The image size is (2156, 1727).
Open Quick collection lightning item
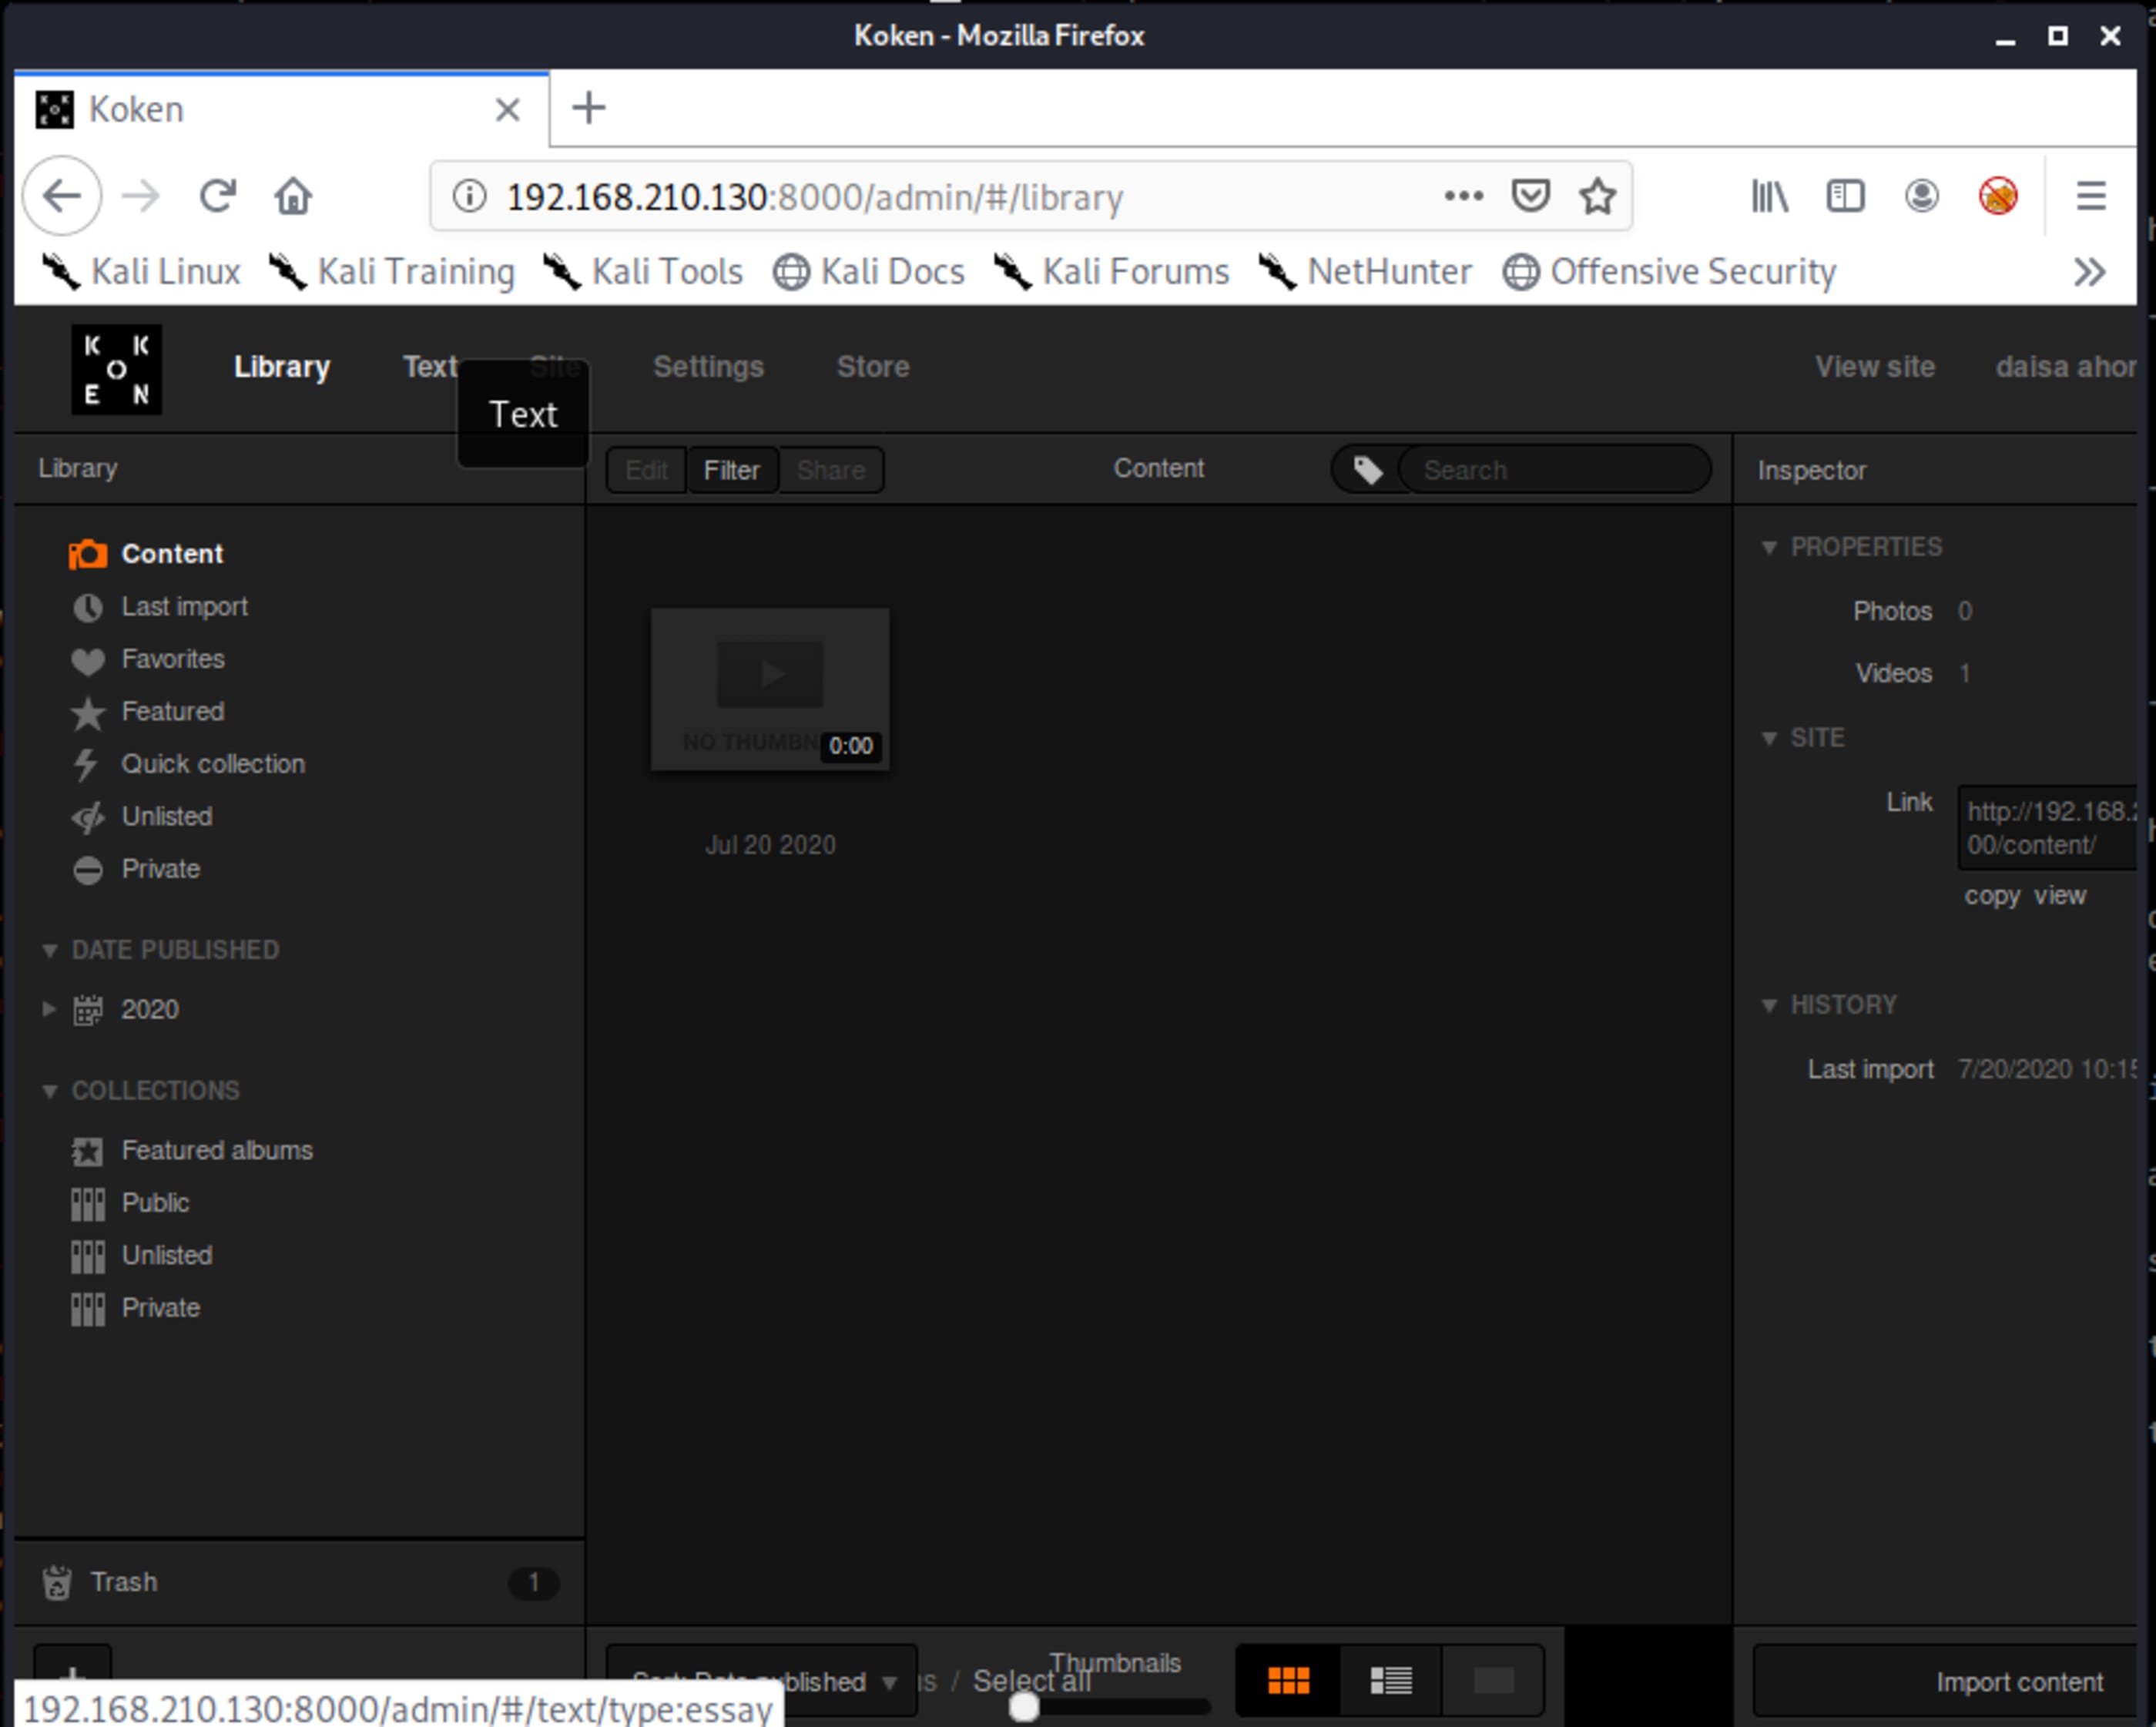(x=212, y=764)
